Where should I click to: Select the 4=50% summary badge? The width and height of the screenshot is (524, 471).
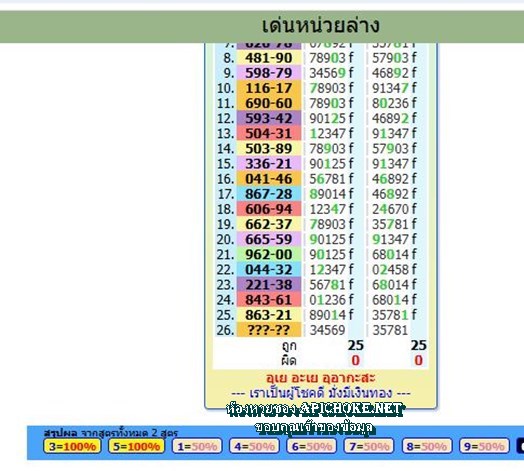point(254,446)
